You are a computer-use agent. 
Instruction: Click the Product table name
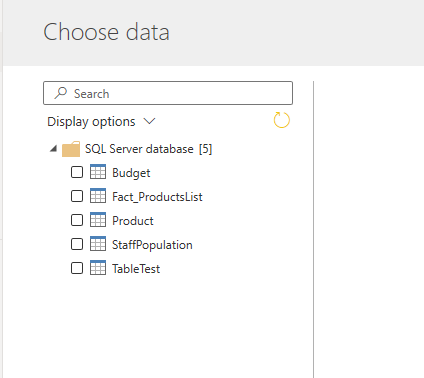coord(133,221)
